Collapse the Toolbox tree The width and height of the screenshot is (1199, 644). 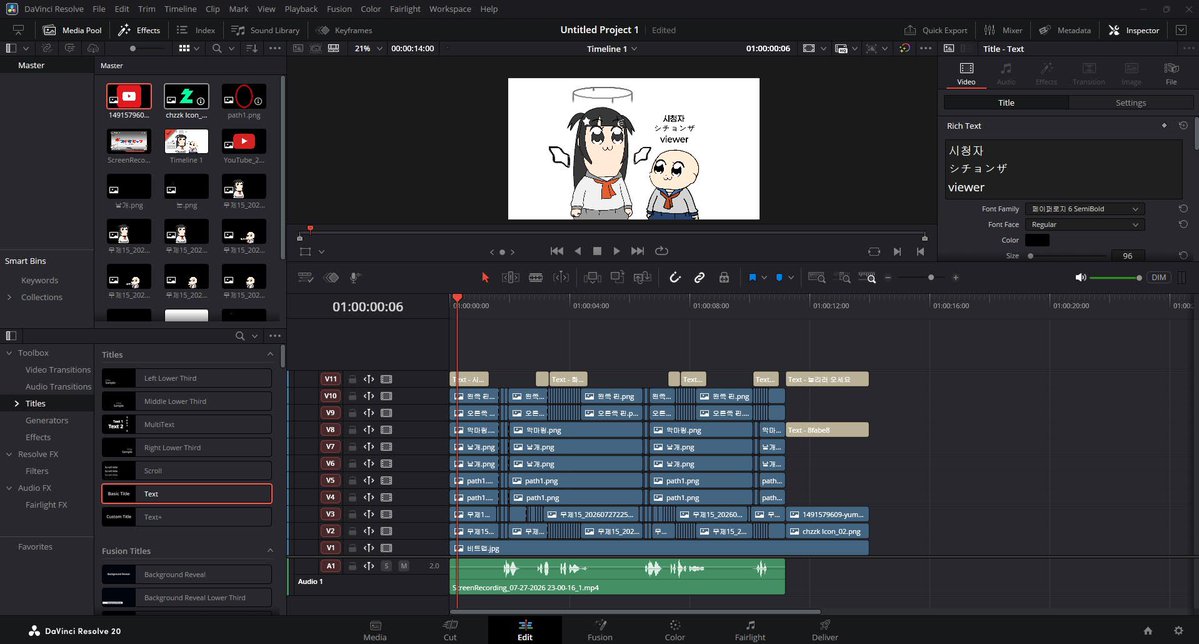coord(9,353)
